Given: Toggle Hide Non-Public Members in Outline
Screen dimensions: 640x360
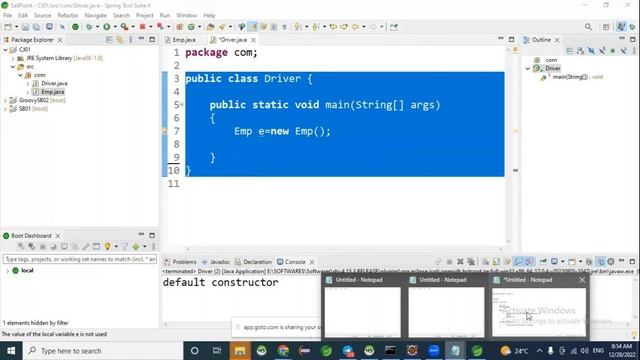Looking at the screenshot, I should [613, 51].
